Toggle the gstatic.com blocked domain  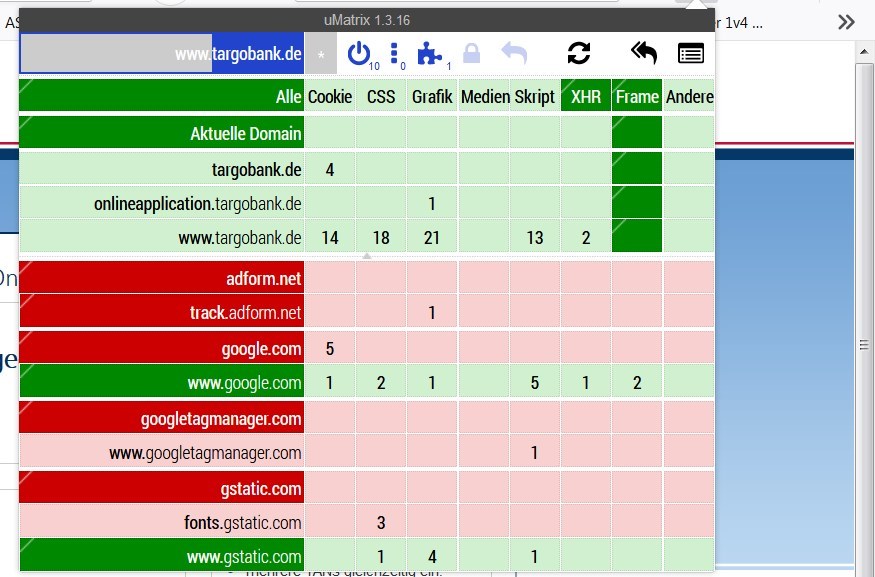click(x=162, y=488)
